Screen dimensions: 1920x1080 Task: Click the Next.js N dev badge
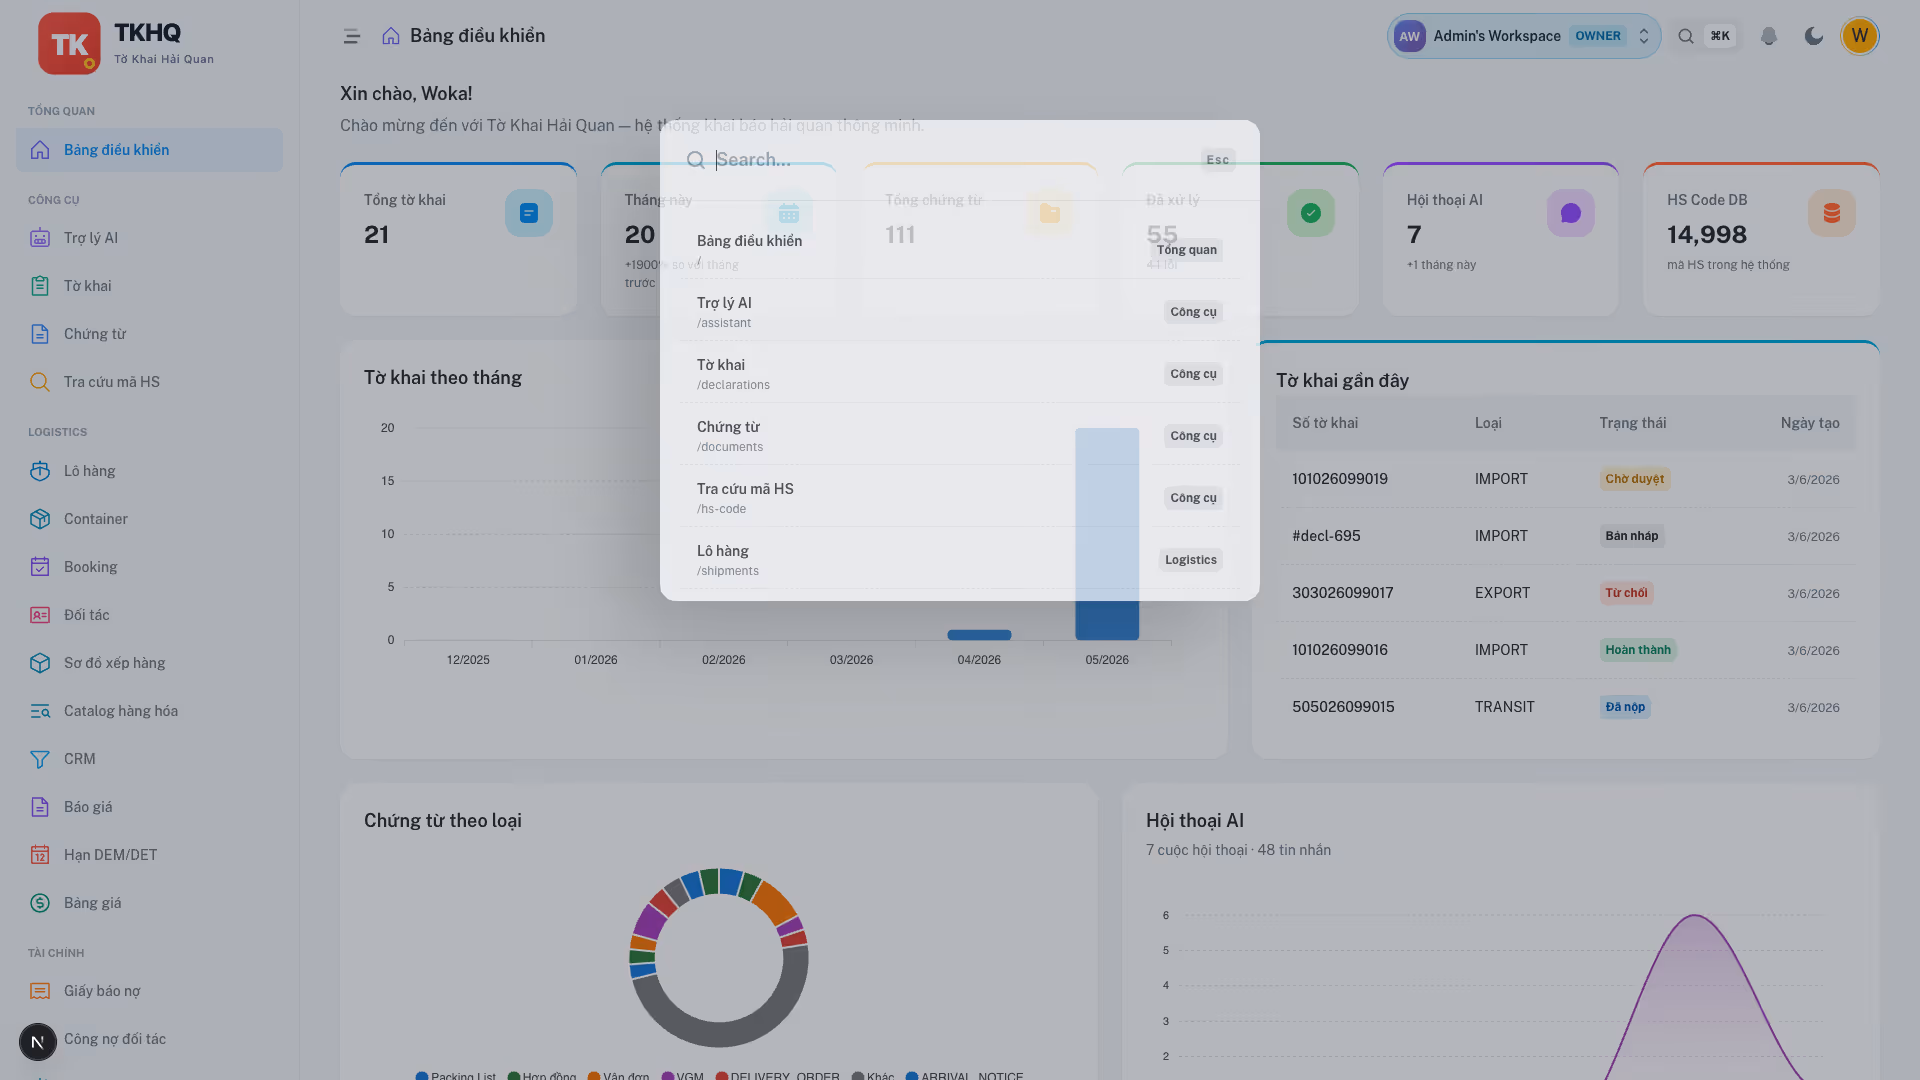[38, 1042]
